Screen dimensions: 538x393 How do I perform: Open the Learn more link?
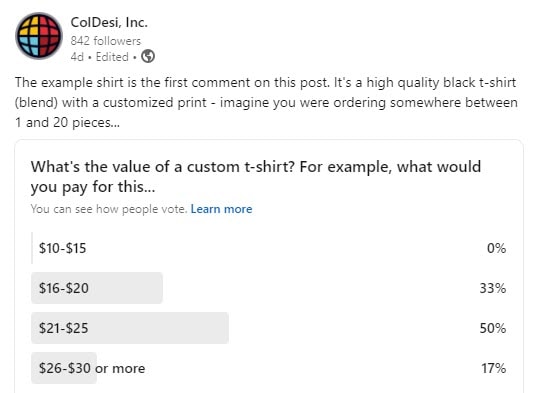[x=221, y=209]
